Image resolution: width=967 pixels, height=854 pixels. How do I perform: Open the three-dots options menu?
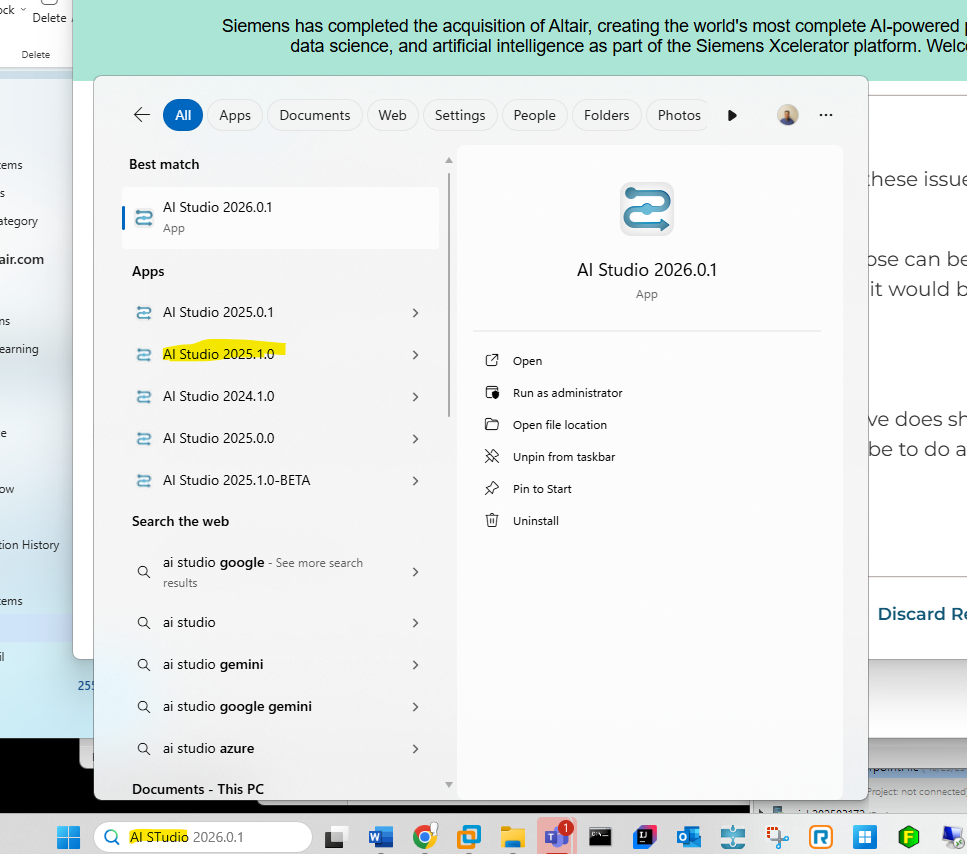click(x=825, y=115)
